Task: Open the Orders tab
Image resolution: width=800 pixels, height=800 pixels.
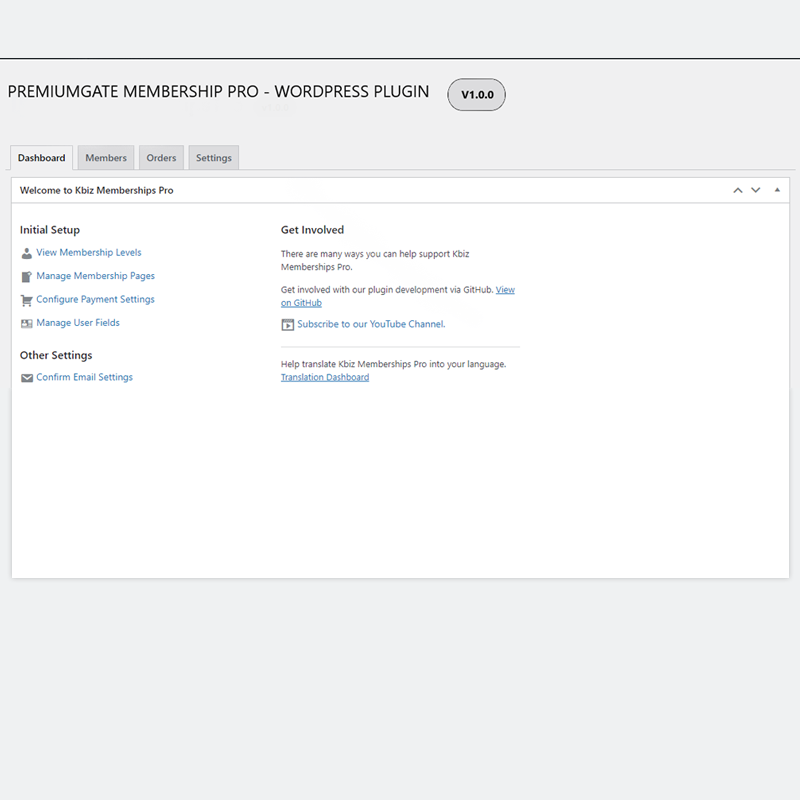Action: pyautogui.click(x=161, y=158)
